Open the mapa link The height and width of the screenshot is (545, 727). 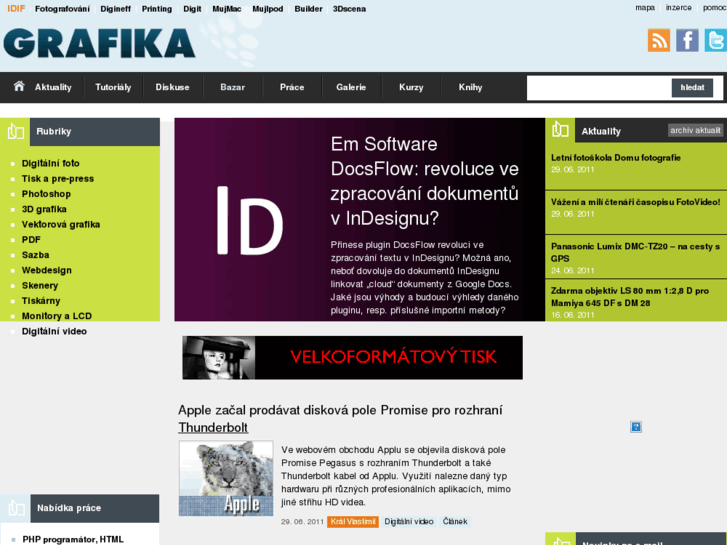645,8
